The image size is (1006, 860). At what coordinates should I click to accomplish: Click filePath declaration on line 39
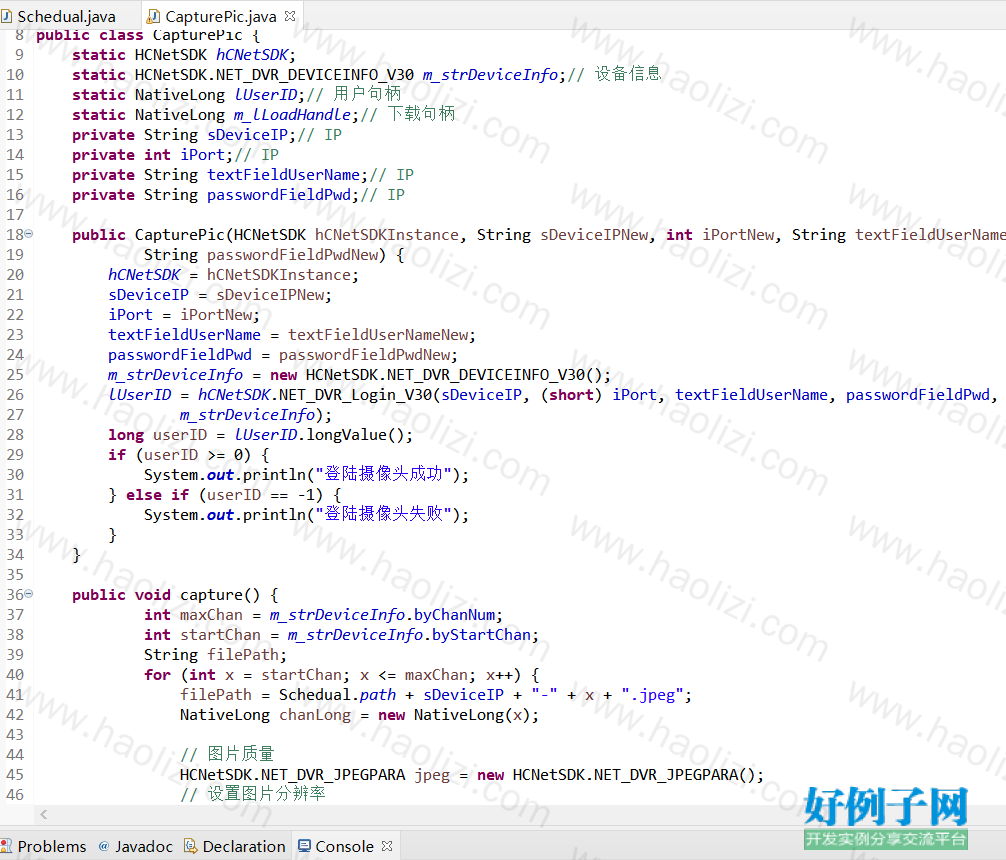[243, 655]
